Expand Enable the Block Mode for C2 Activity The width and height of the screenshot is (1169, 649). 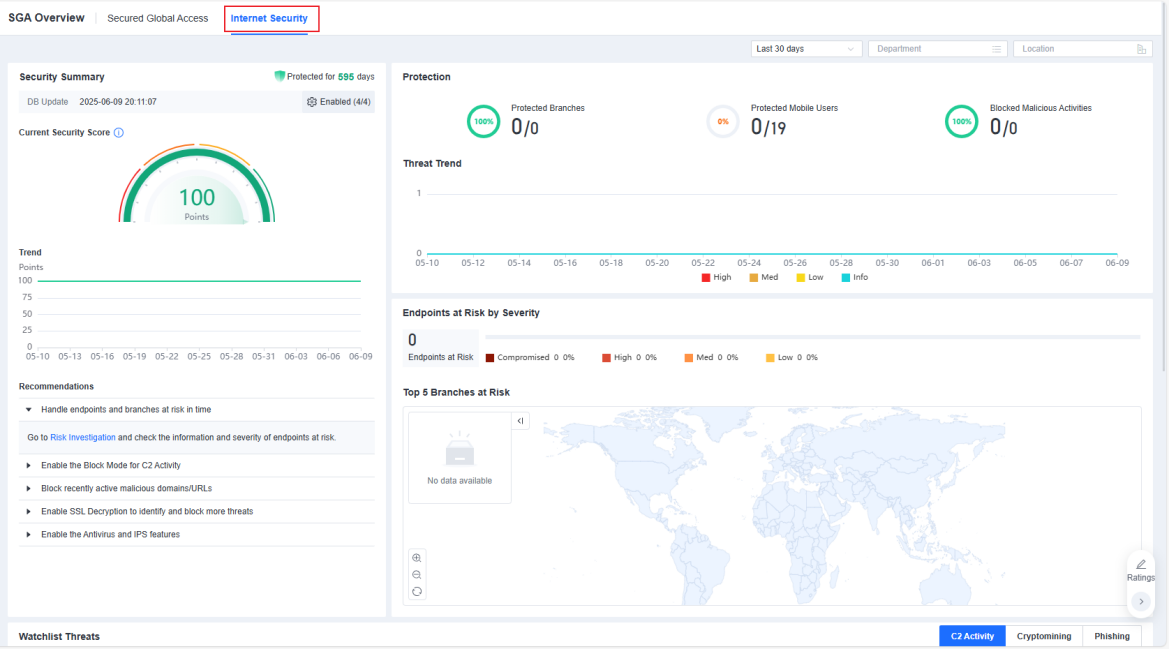(x=29, y=466)
